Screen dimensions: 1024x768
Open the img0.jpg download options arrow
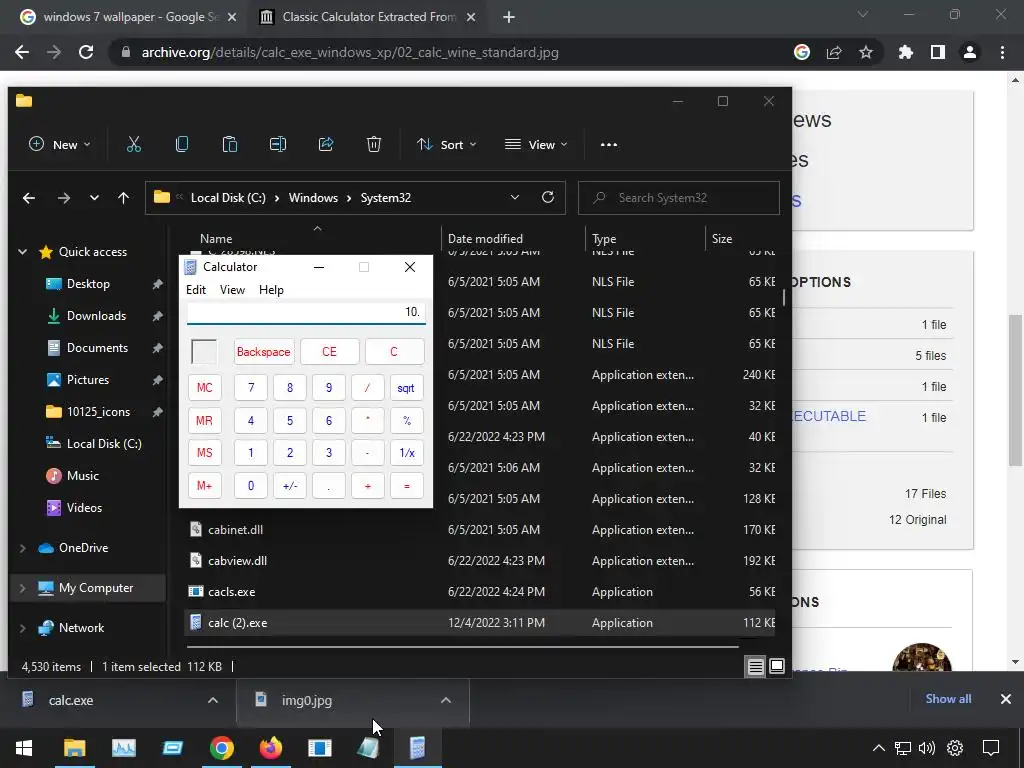[445, 700]
